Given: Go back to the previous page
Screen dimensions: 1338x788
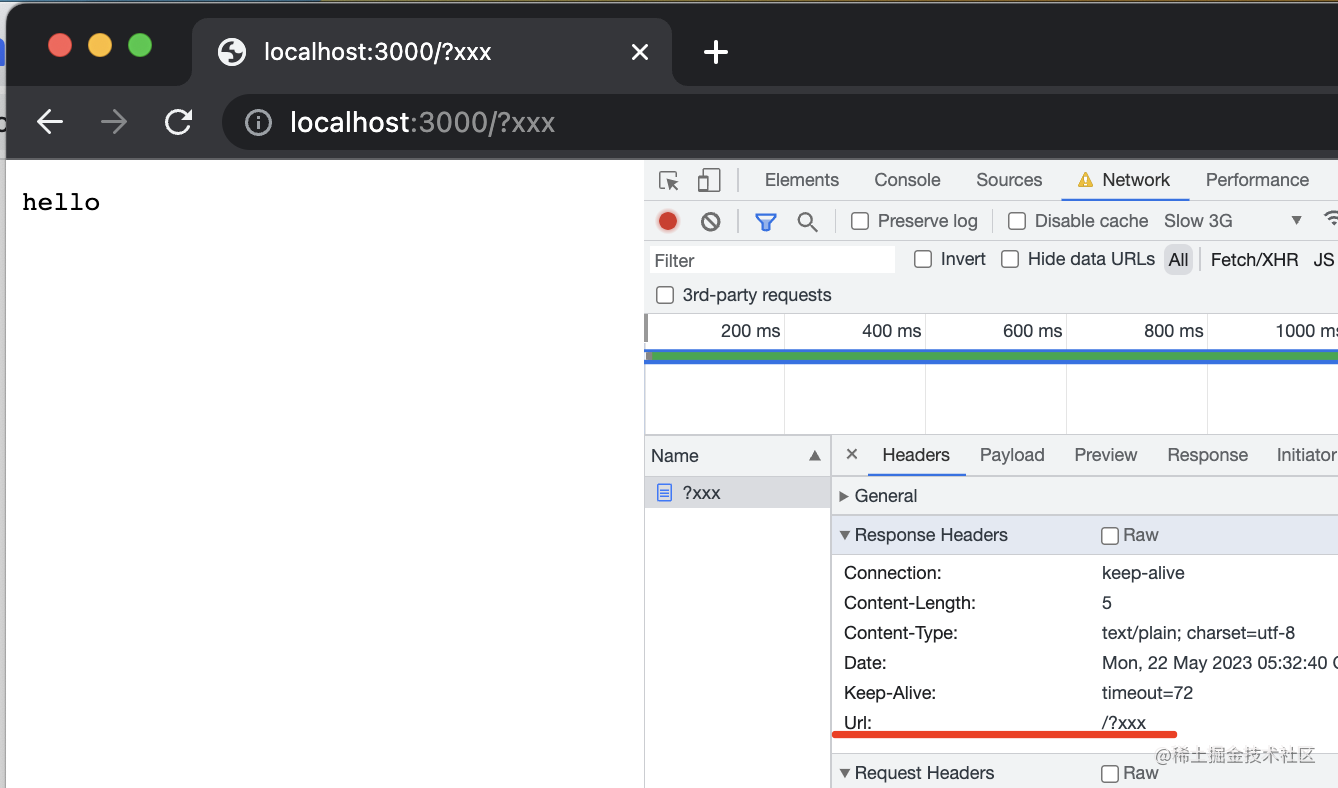Looking at the screenshot, I should (x=50, y=122).
